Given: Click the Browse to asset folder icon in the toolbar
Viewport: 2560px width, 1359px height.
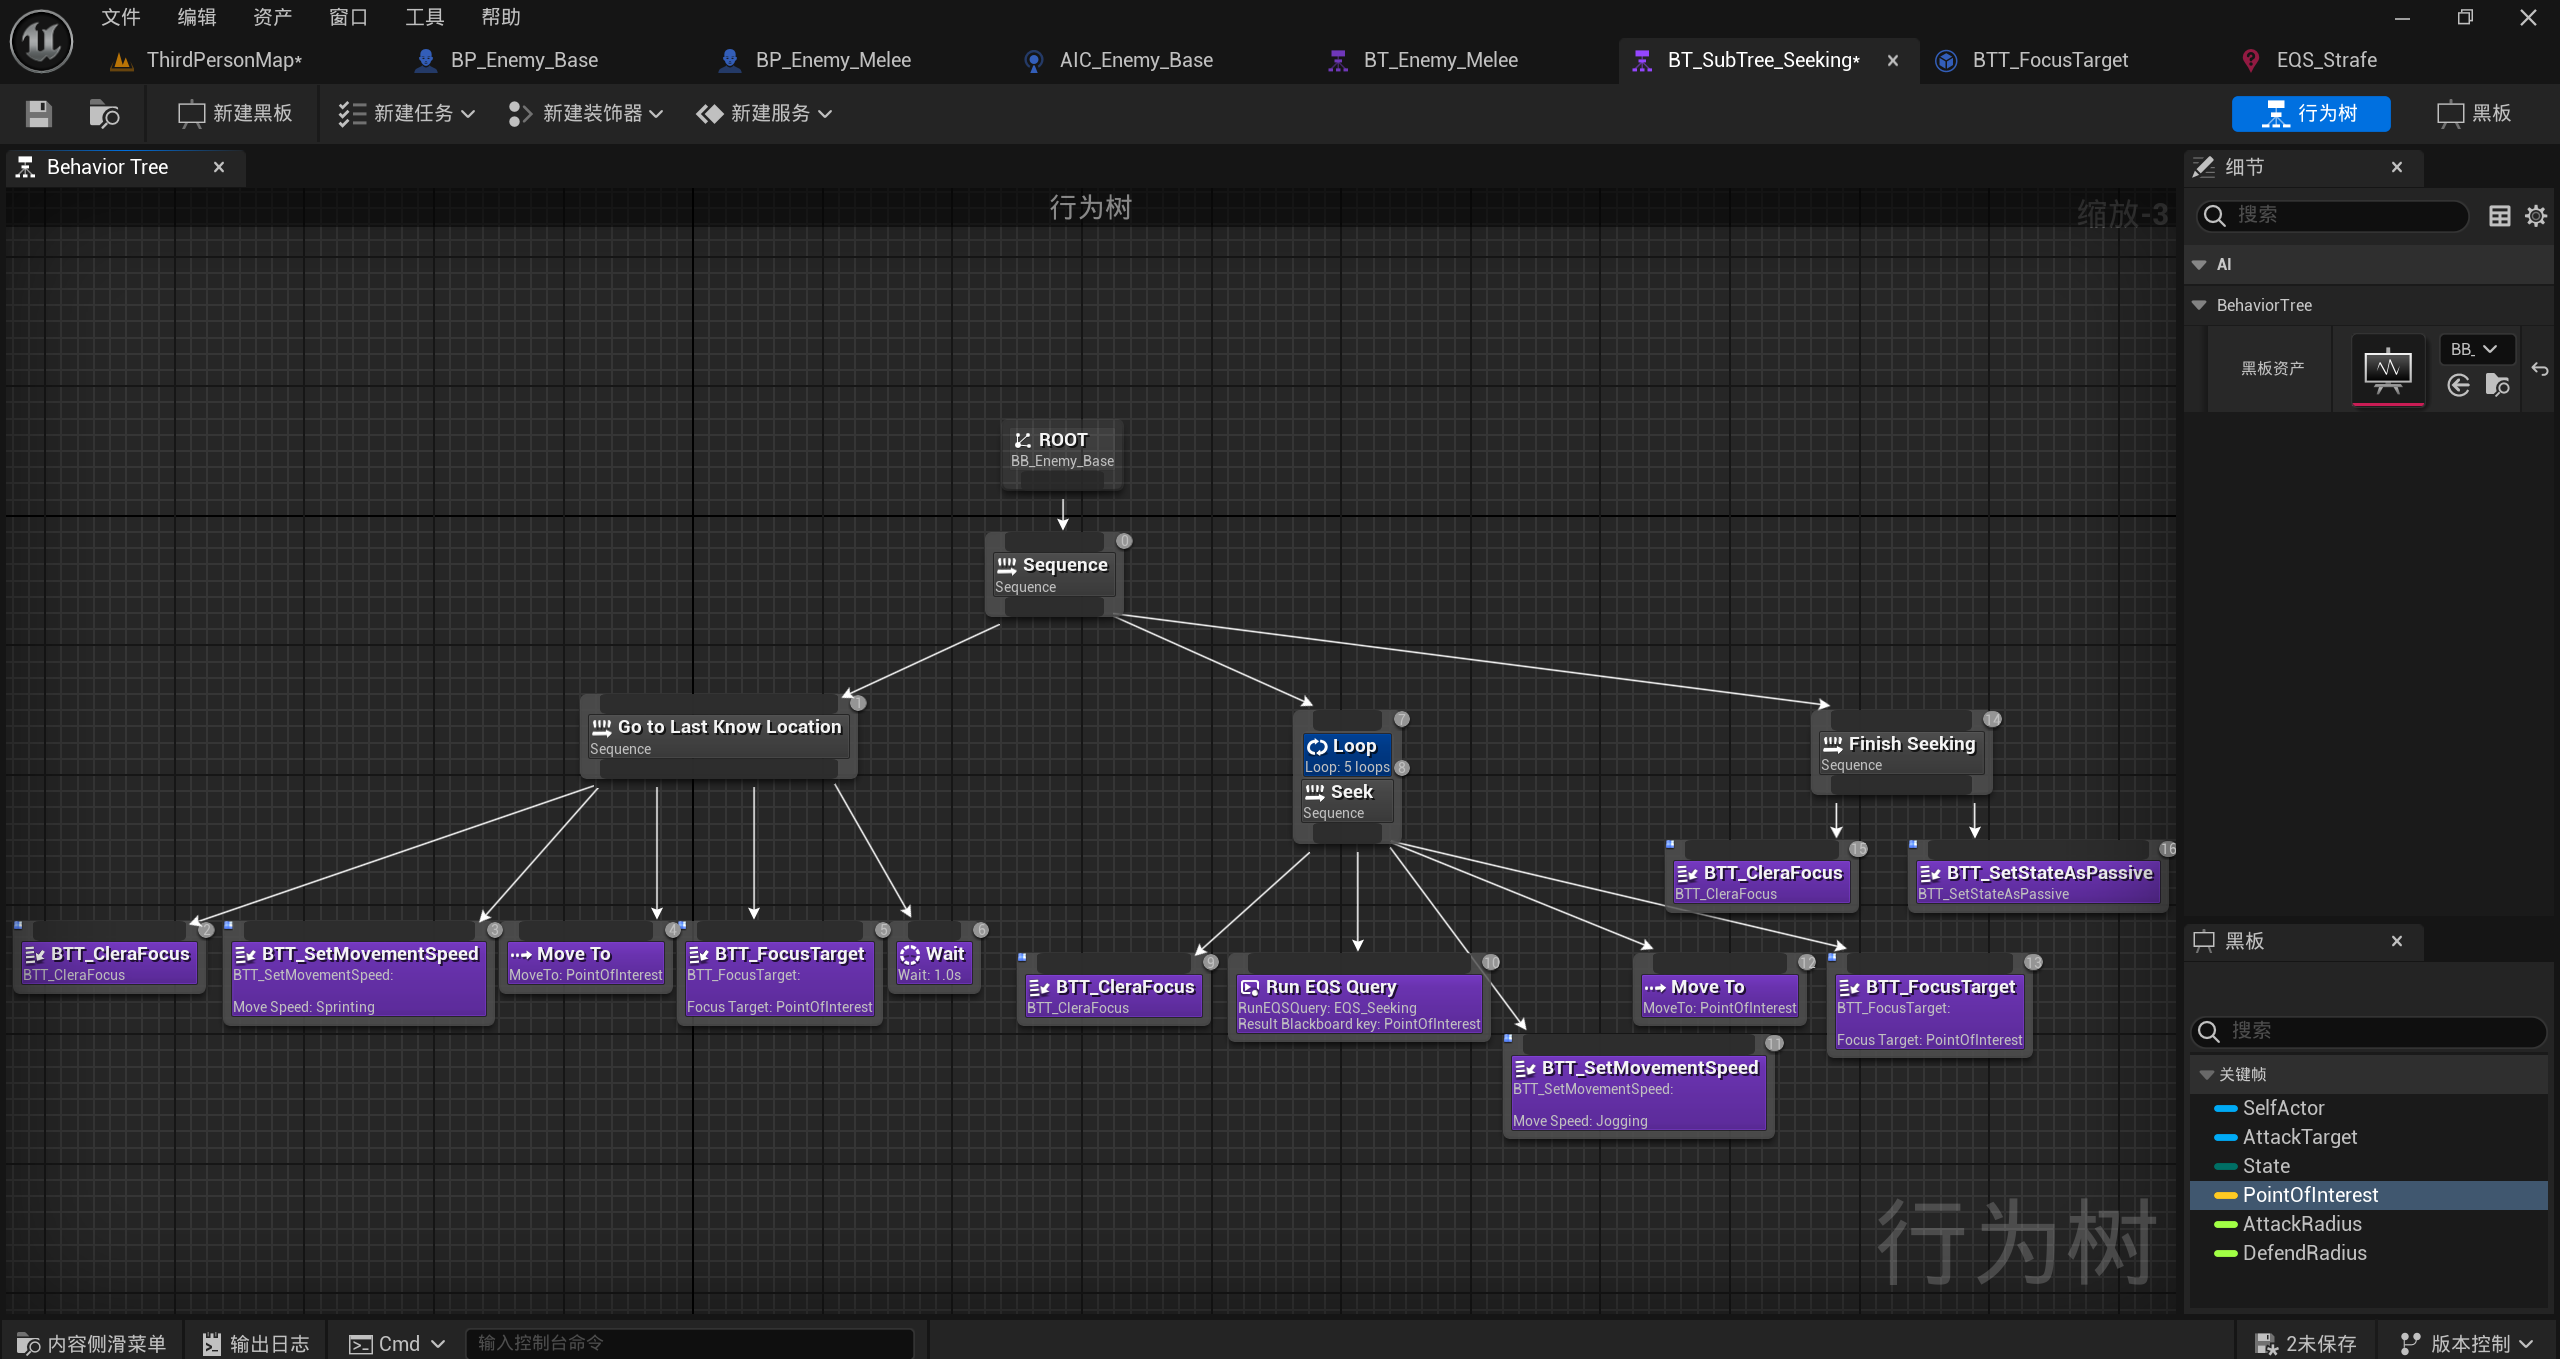Looking at the screenshot, I should pos(103,114).
